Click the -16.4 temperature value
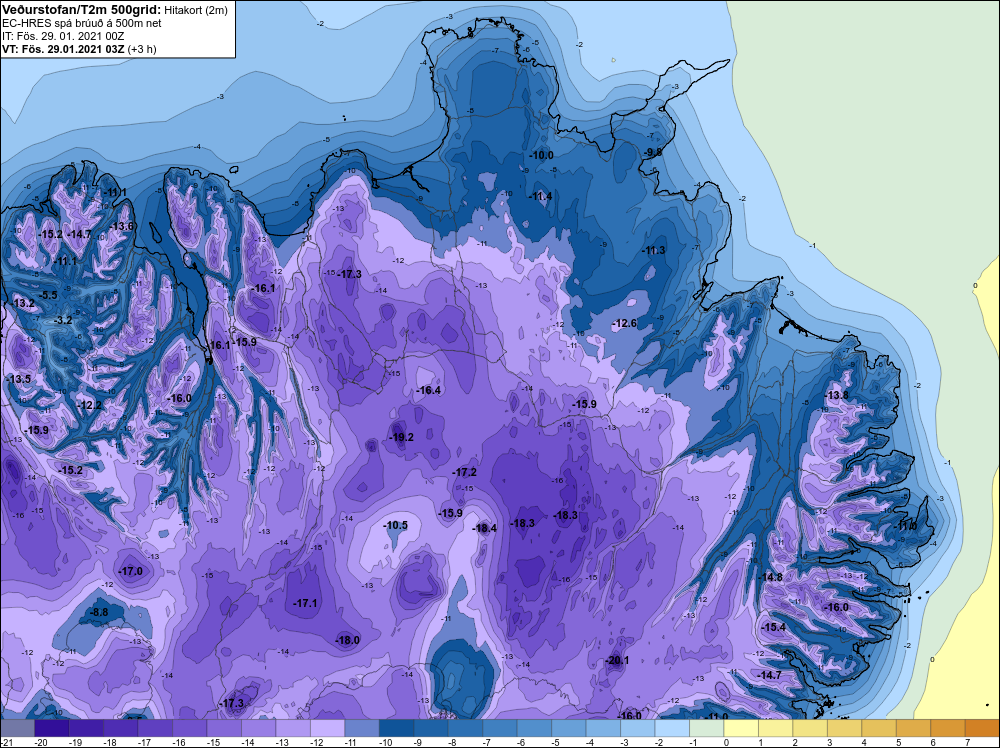Viewport: 1000px width, 748px height. pos(428,390)
